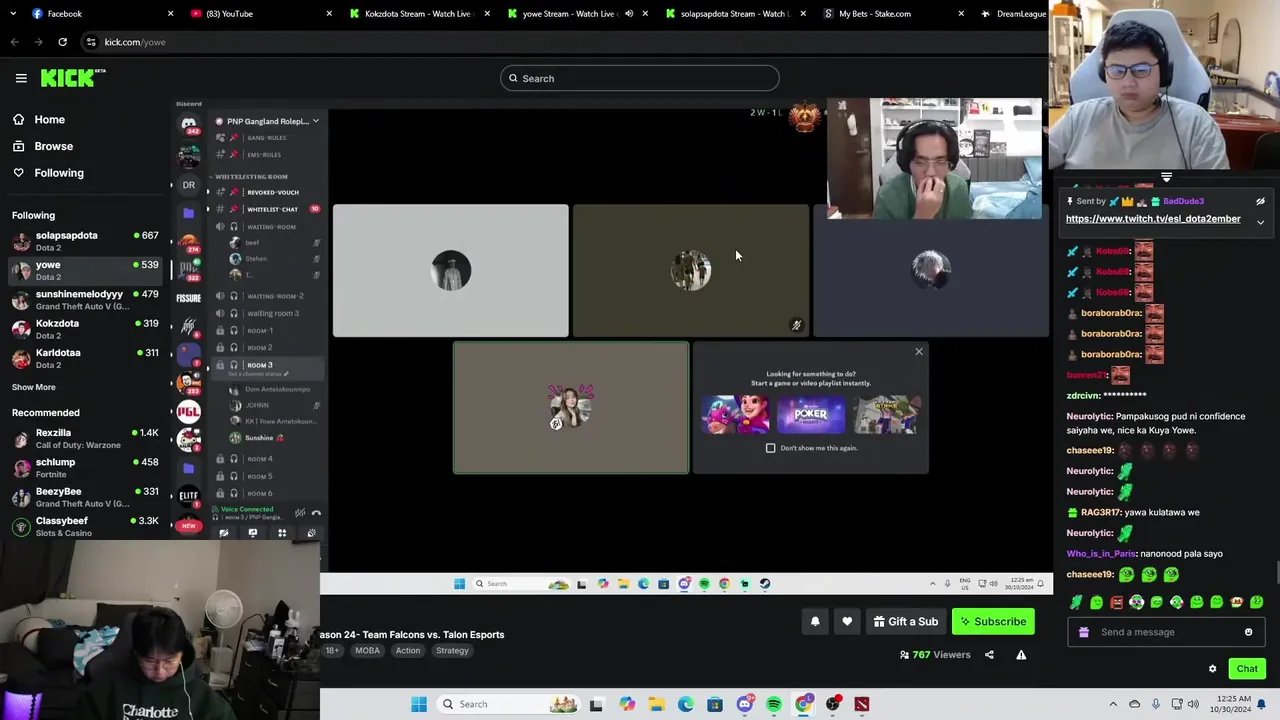
Task: Tick the Don't show me this again checkbox
Action: coord(770,448)
